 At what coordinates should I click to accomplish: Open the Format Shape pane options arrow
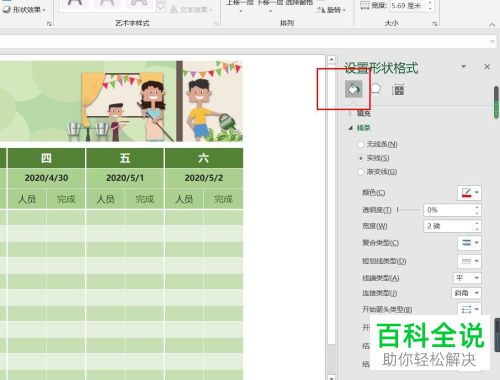pos(463,67)
